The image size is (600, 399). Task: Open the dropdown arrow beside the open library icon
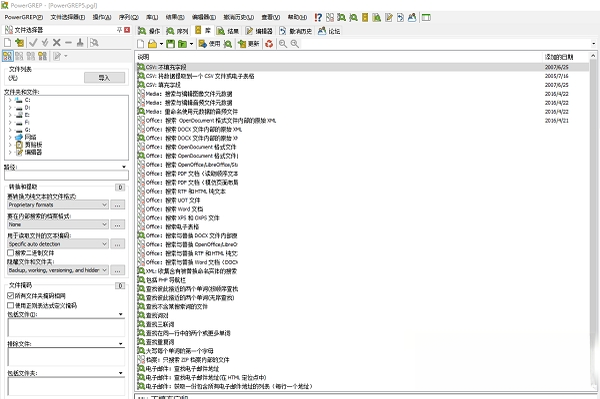pyautogui.click(x=161, y=44)
